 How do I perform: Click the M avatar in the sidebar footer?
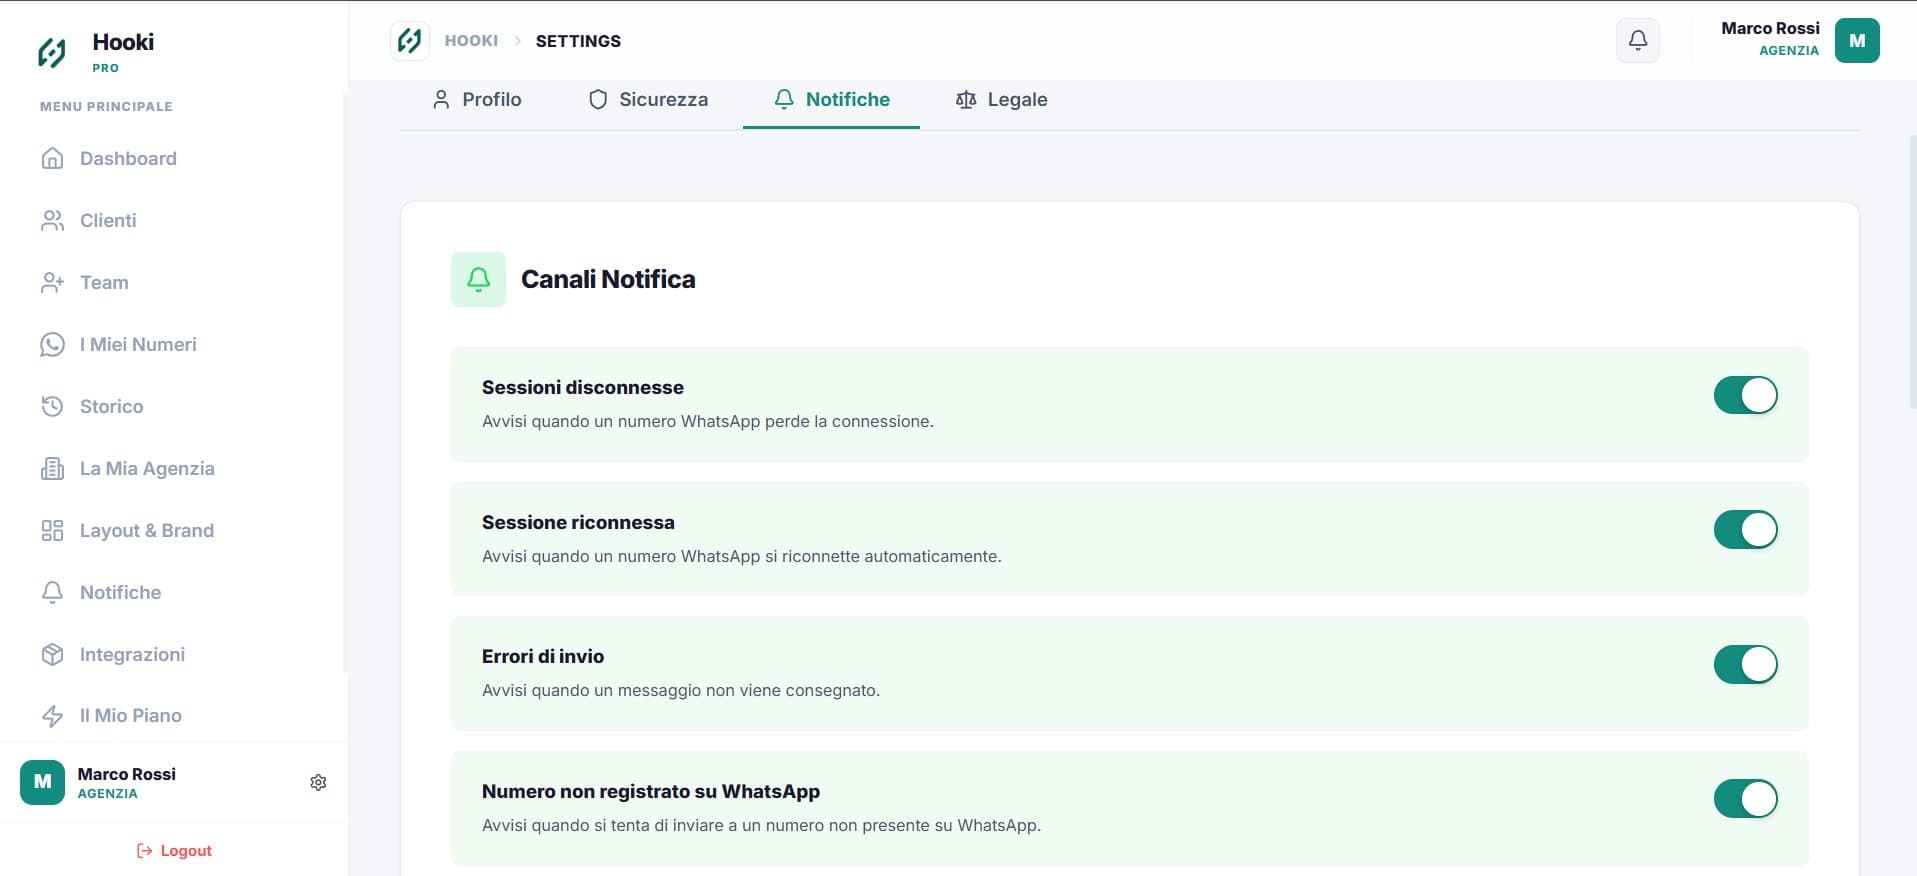pos(42,782)
